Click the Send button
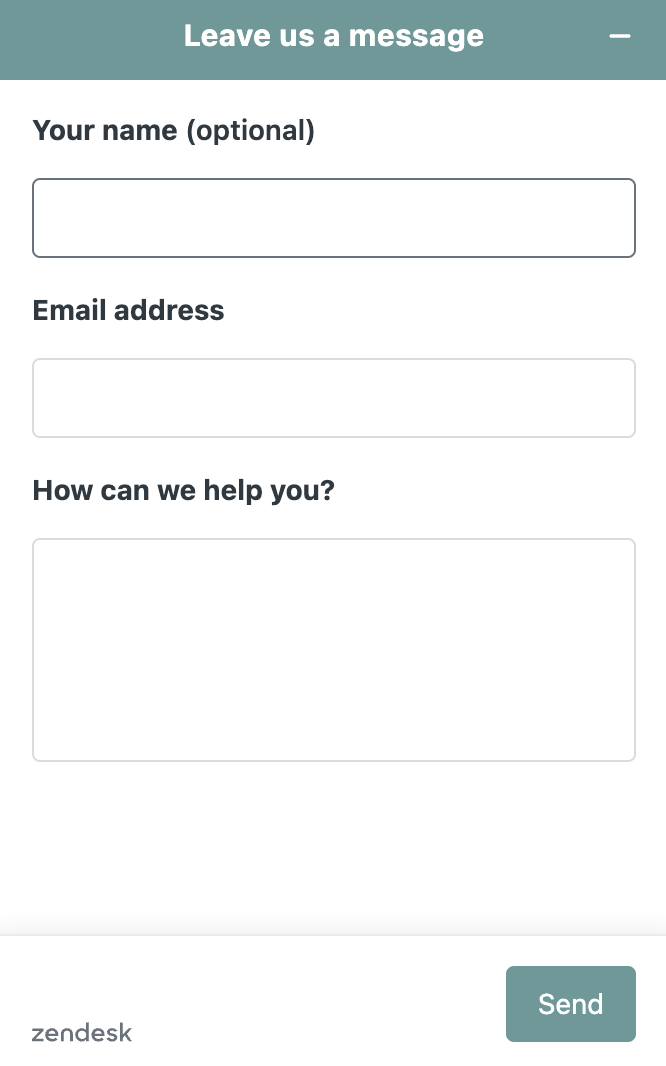This screenshot has width=666, height=1066. [x=570, y=1003]
